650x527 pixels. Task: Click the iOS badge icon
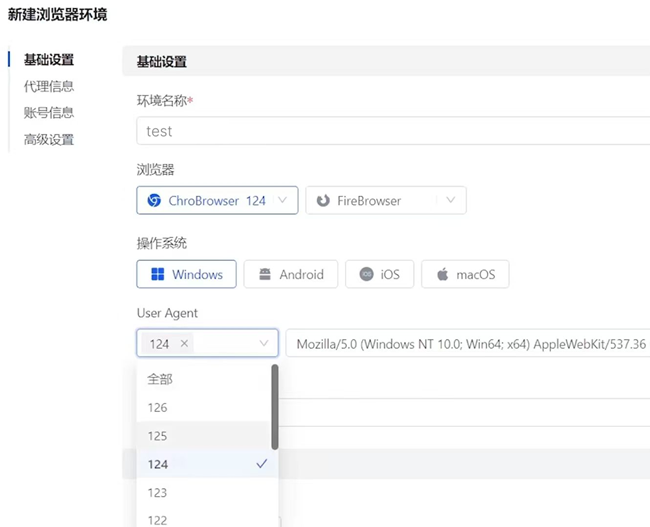click(366, 274)
